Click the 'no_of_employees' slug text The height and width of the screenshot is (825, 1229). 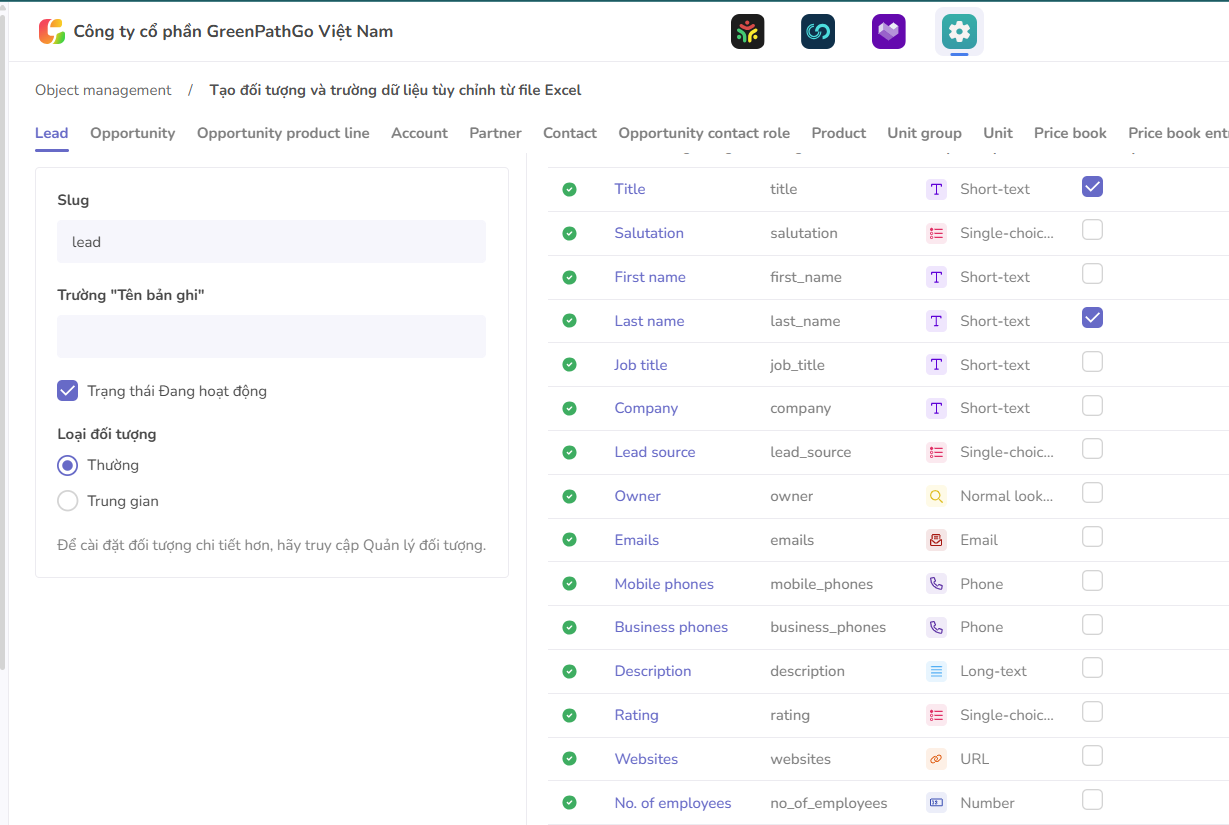[828, 803]
